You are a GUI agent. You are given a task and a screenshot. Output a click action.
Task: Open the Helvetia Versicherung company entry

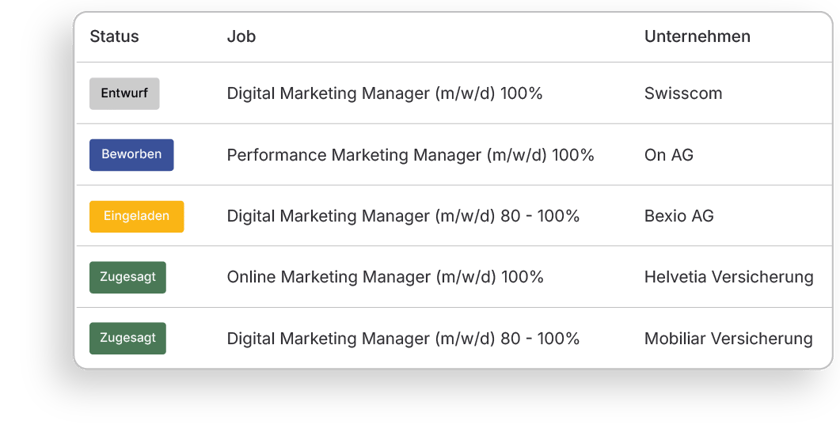tap(728, 277)
